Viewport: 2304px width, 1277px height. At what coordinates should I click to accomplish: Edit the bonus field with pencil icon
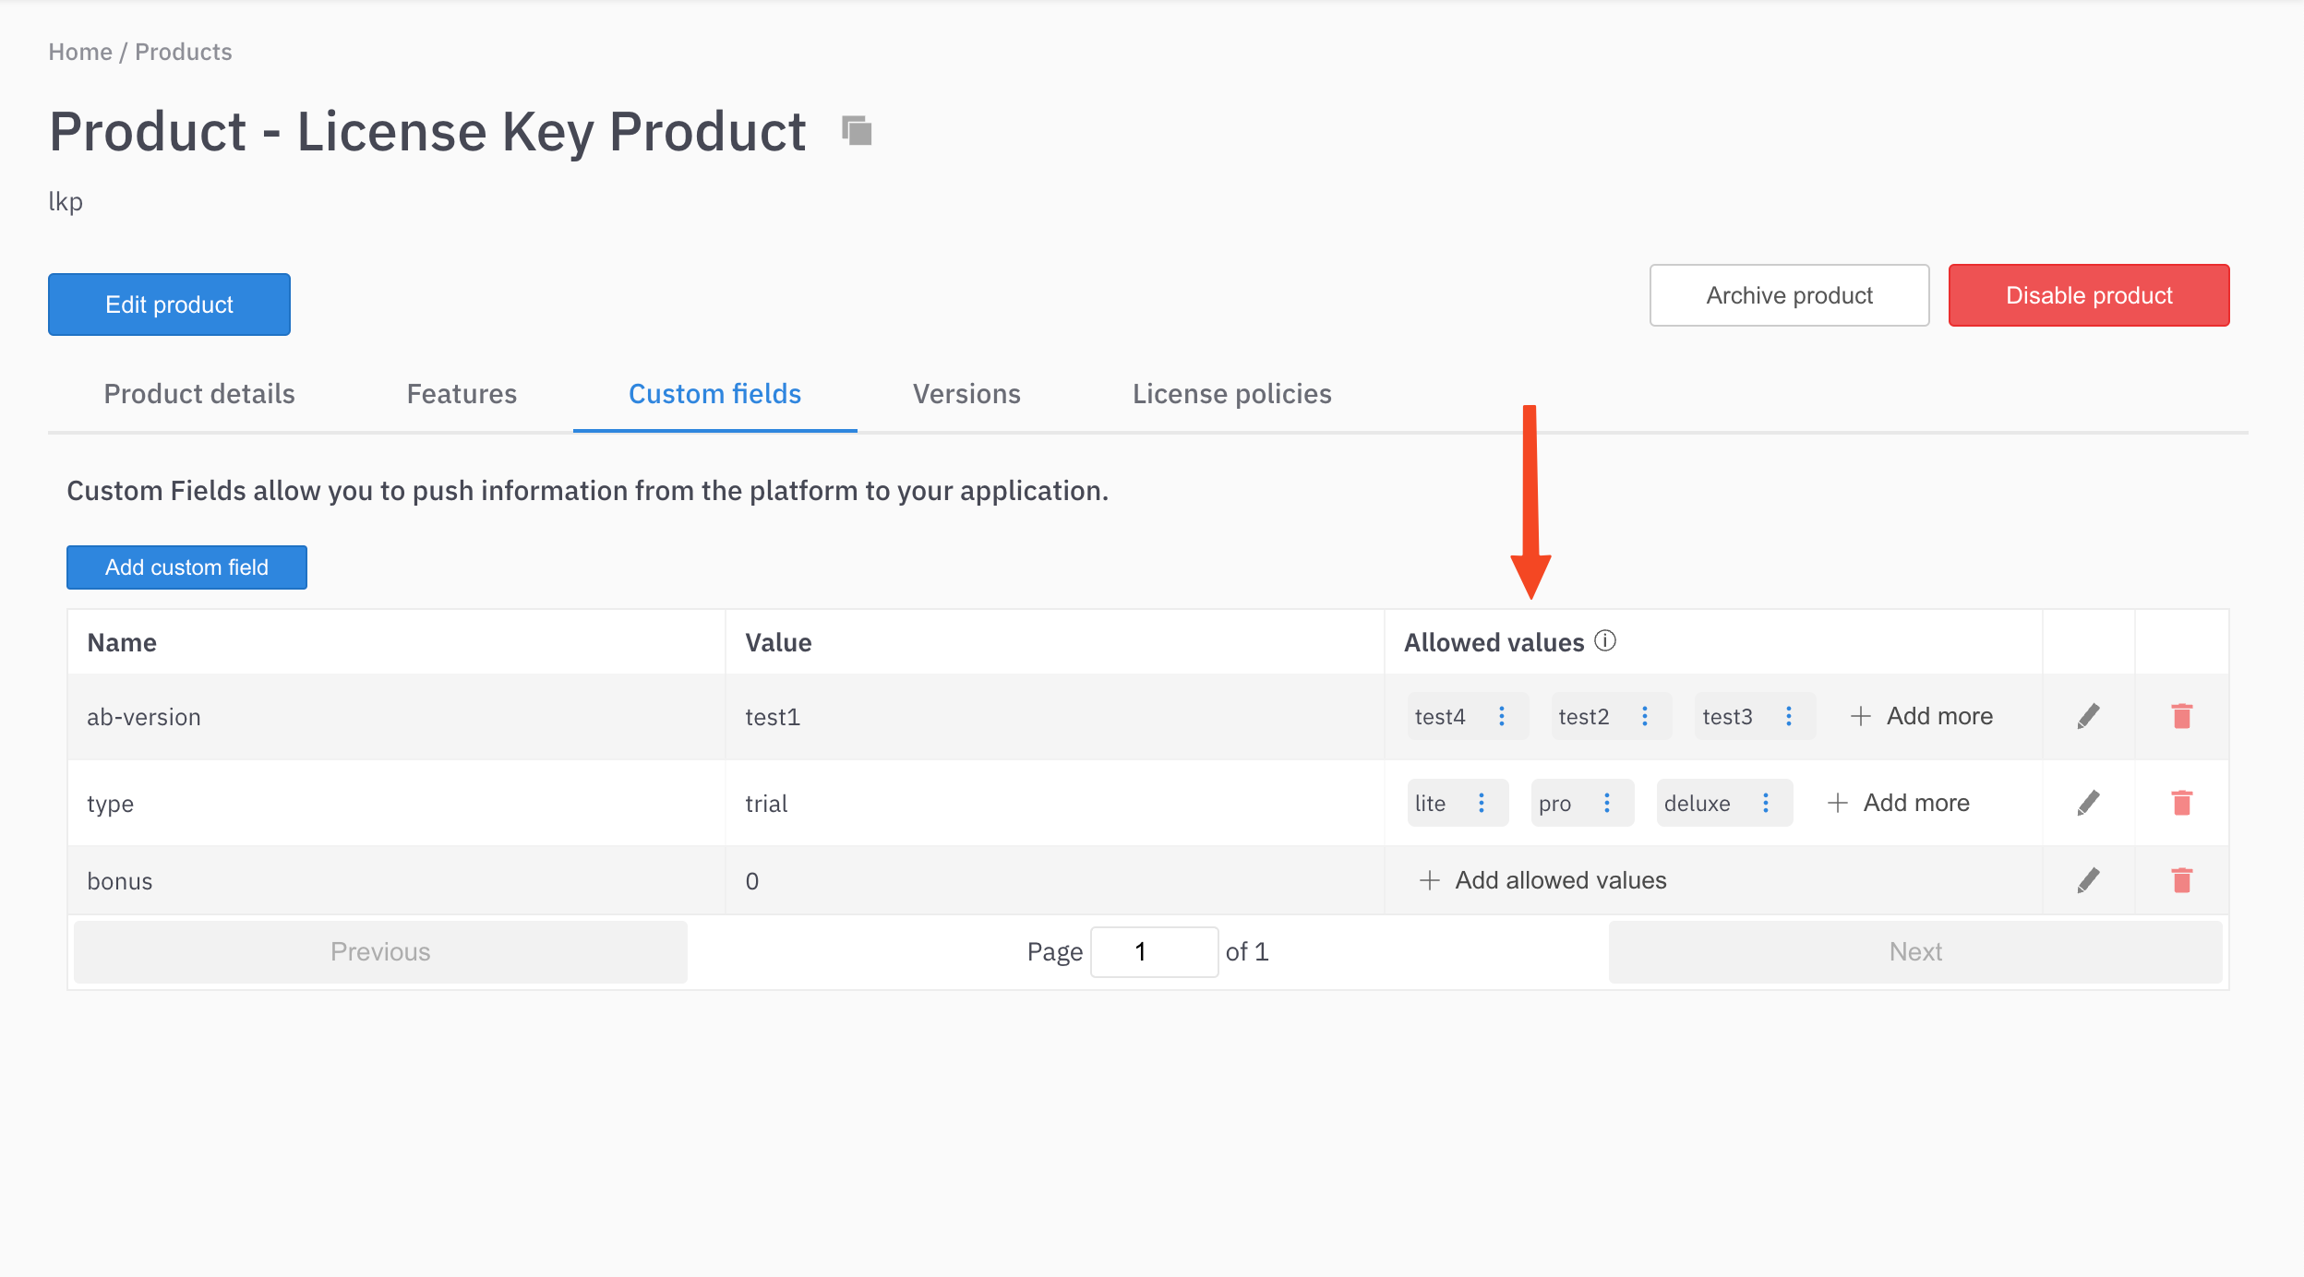tap(2088, 880)
